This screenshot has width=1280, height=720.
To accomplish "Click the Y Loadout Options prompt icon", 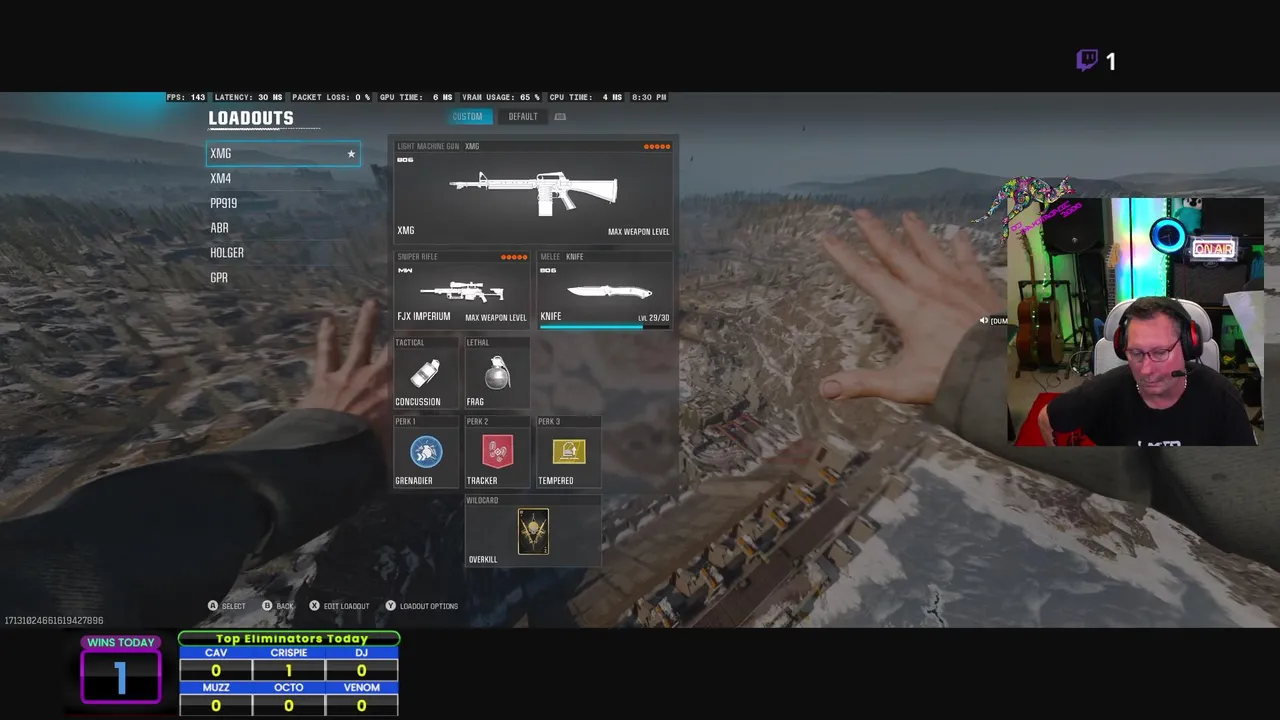I will coord(390,606).
